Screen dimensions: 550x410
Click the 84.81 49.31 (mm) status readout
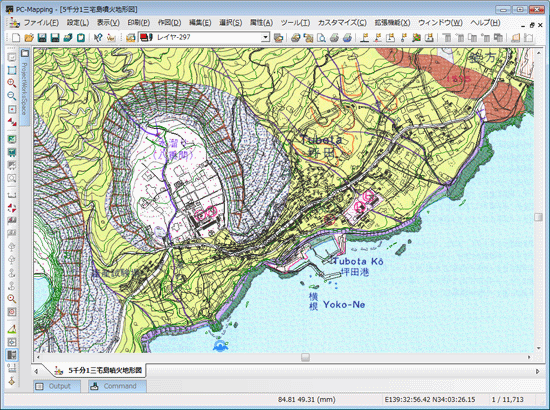pyautogui.click(x=307, y=399)
